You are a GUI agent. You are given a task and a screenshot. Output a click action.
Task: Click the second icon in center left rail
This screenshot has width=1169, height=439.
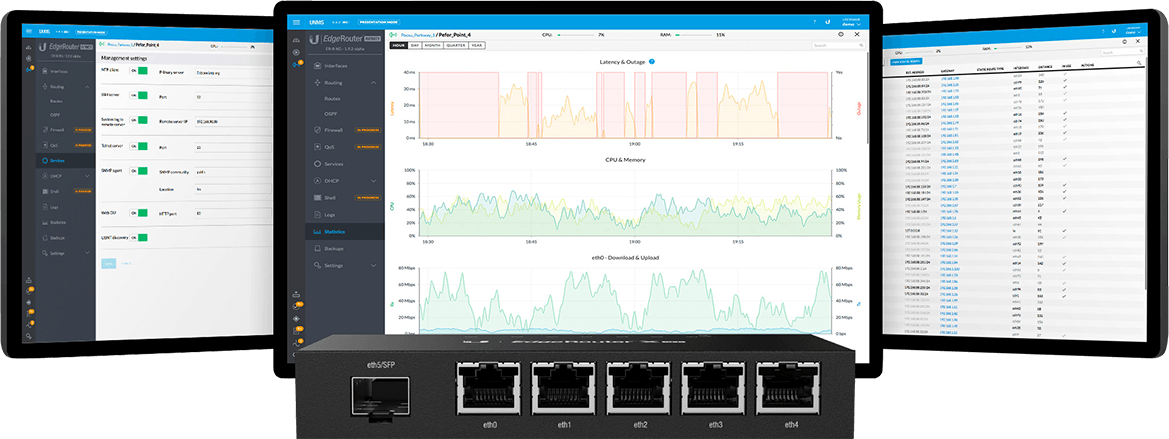coord(297,52)
